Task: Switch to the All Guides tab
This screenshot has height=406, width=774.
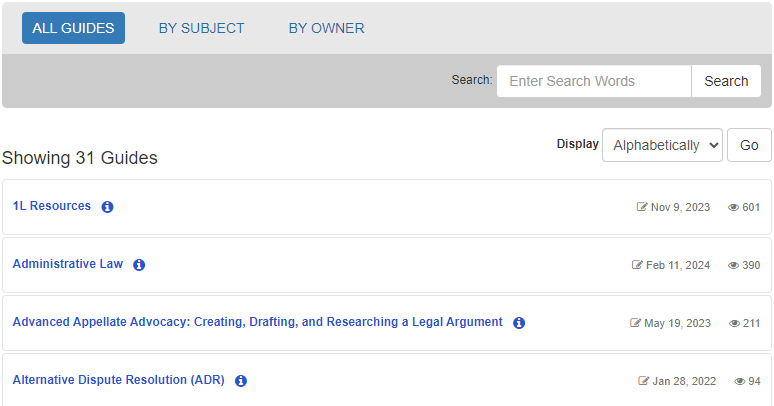Action: pos(73,28)
